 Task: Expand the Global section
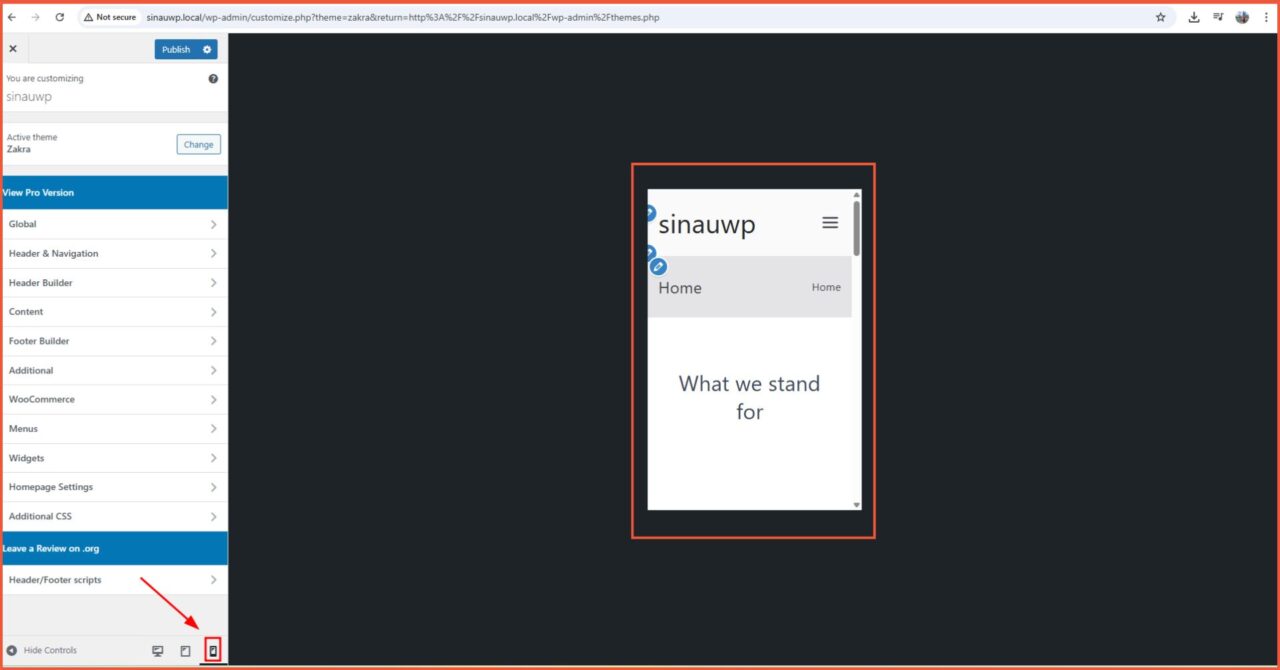point(115,224)
